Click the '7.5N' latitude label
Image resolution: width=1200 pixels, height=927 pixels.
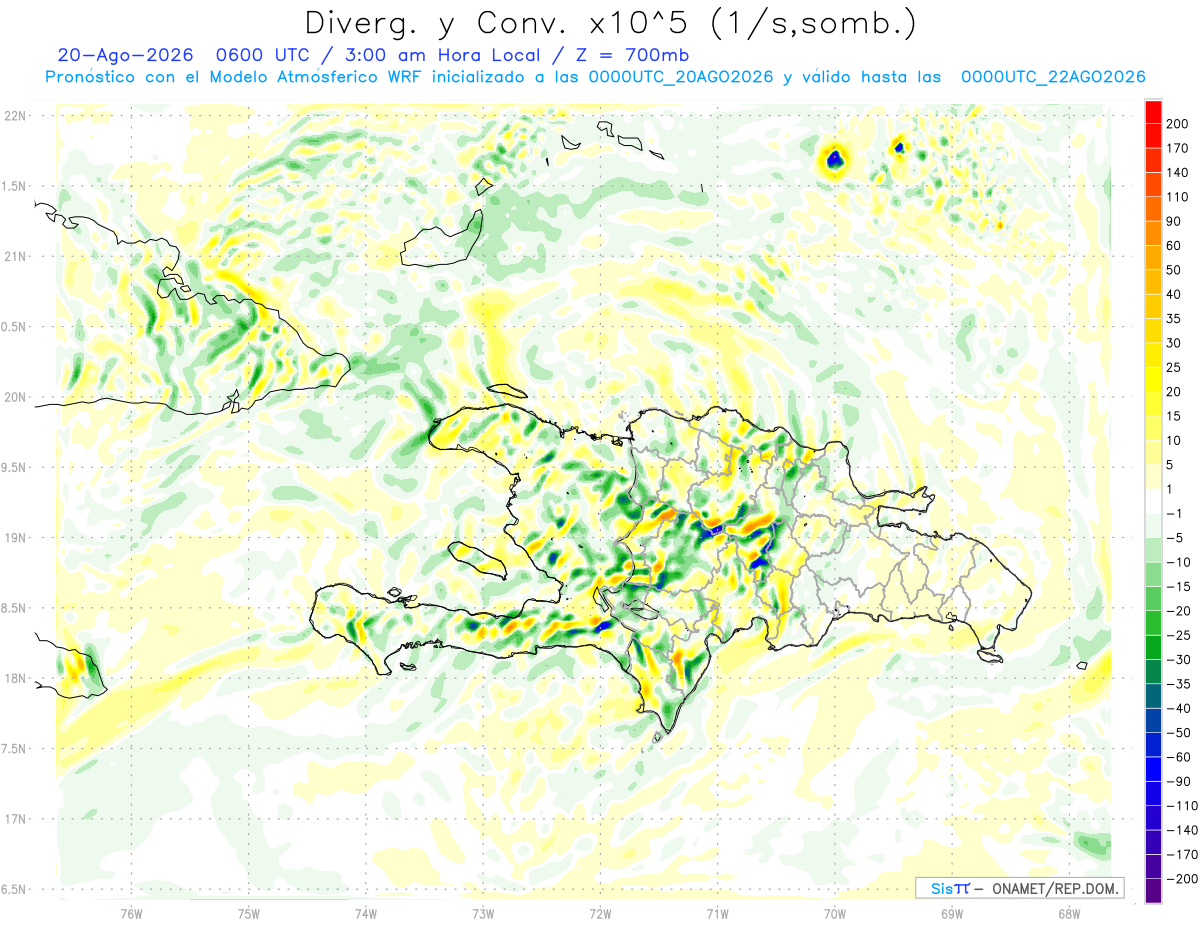[13, 749]
